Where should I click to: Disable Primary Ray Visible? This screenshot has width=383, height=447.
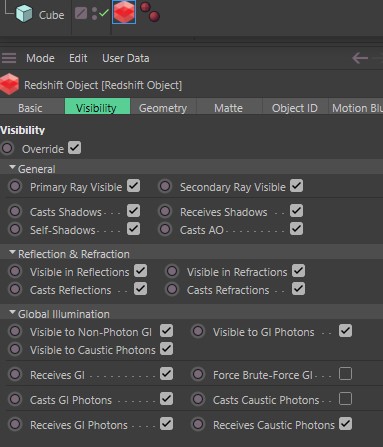(133, 186)
